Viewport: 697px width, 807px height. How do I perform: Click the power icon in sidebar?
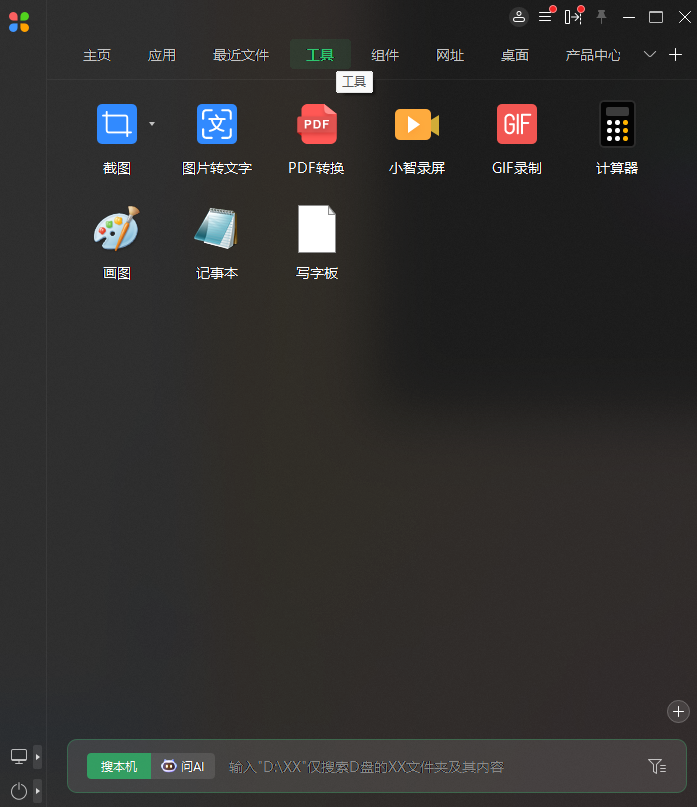tap(19, 791)
